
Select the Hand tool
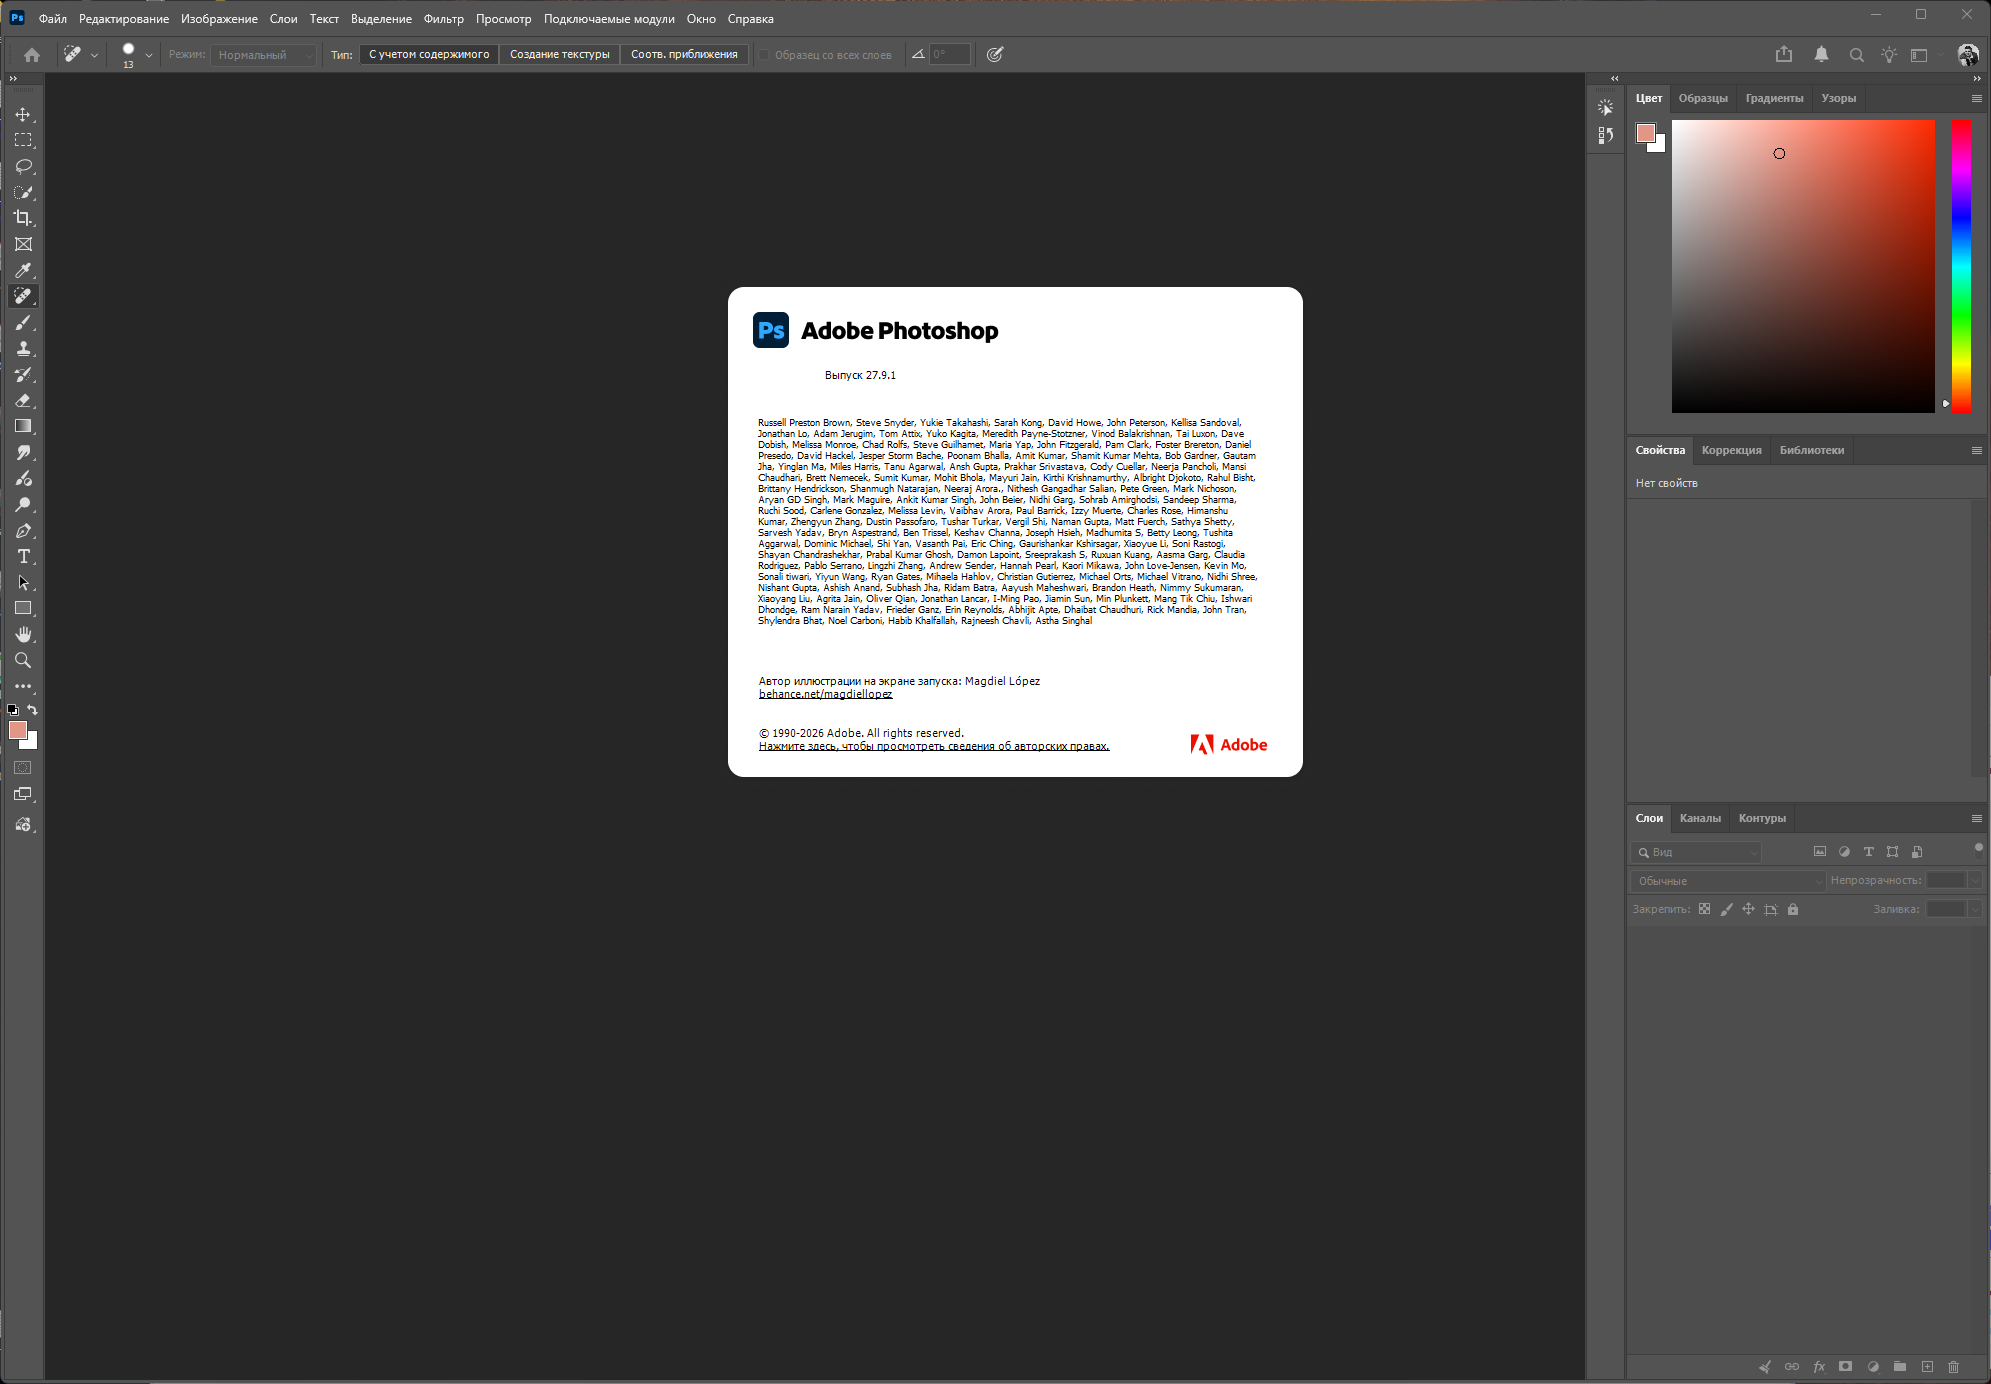pos(23,634)
